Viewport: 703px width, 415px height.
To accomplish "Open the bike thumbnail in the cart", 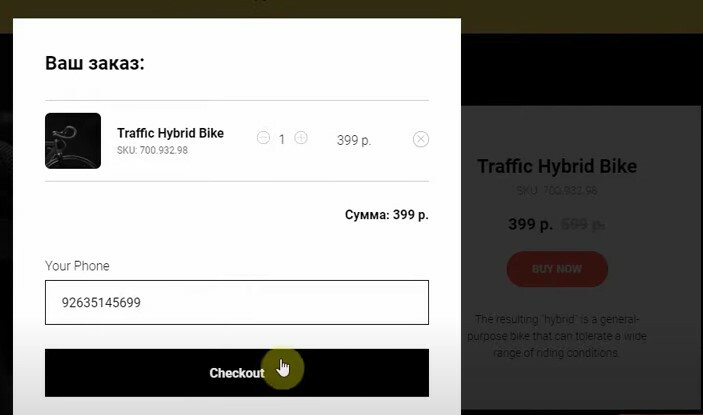I will 73,141.
